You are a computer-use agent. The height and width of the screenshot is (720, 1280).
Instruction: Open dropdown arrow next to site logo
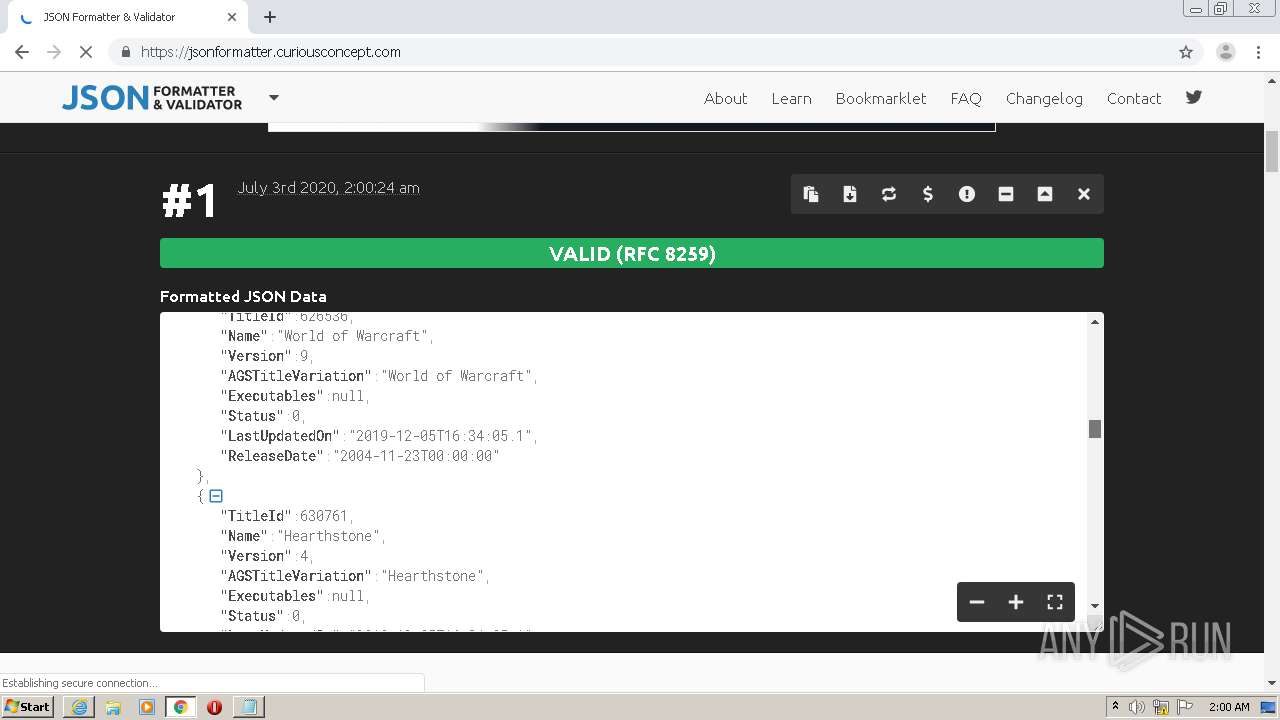[x=274, y=98]
